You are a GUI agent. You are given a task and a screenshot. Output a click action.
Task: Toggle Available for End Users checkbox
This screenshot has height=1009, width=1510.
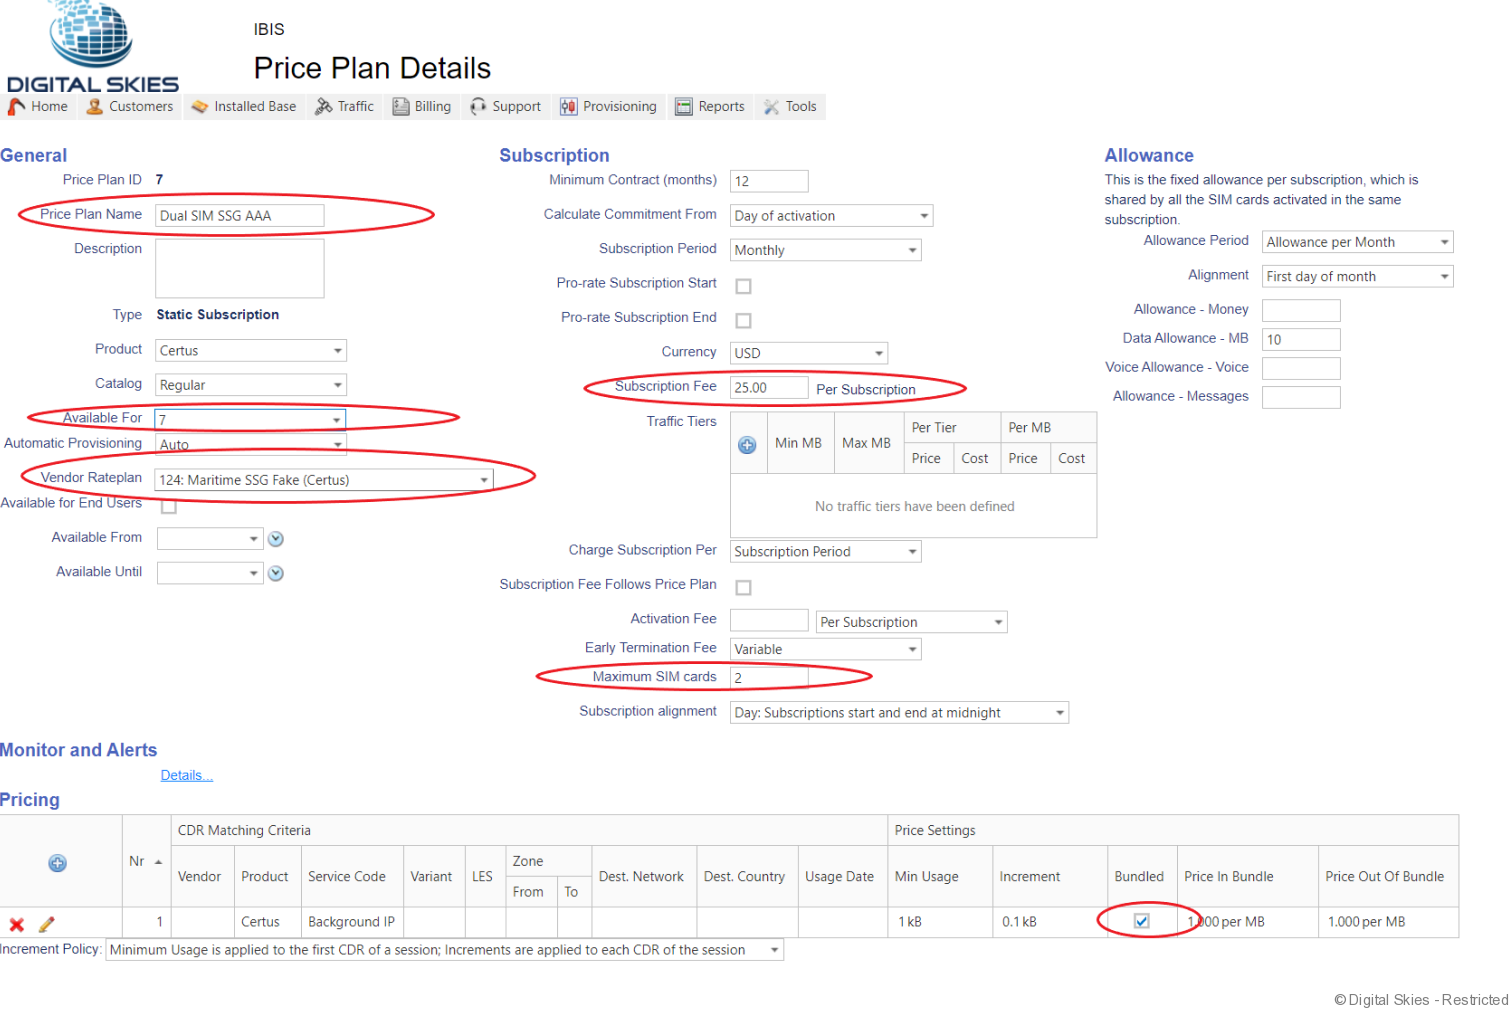pyautogui.click(x=169, y=506)
